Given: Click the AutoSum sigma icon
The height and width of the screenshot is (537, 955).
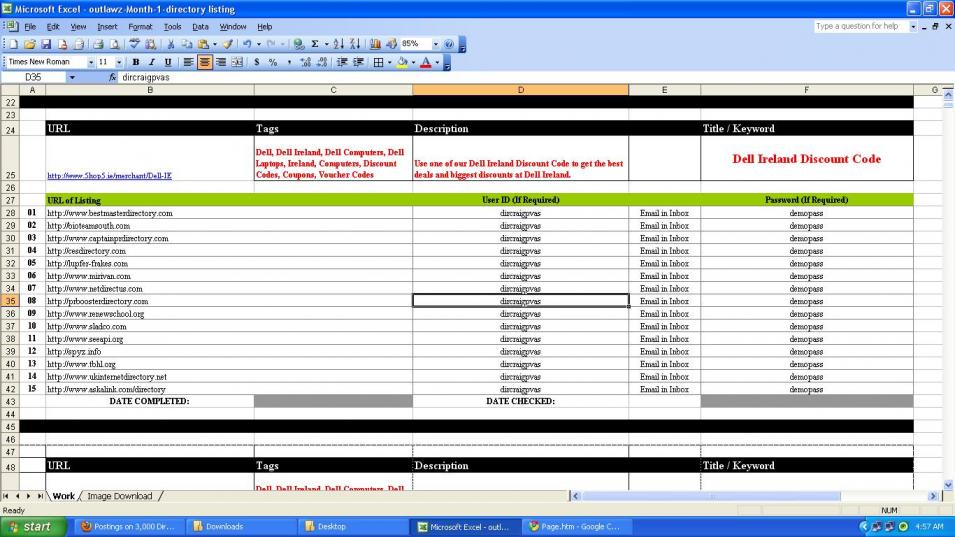Looking at the screenshot, I should coord(315,44).
